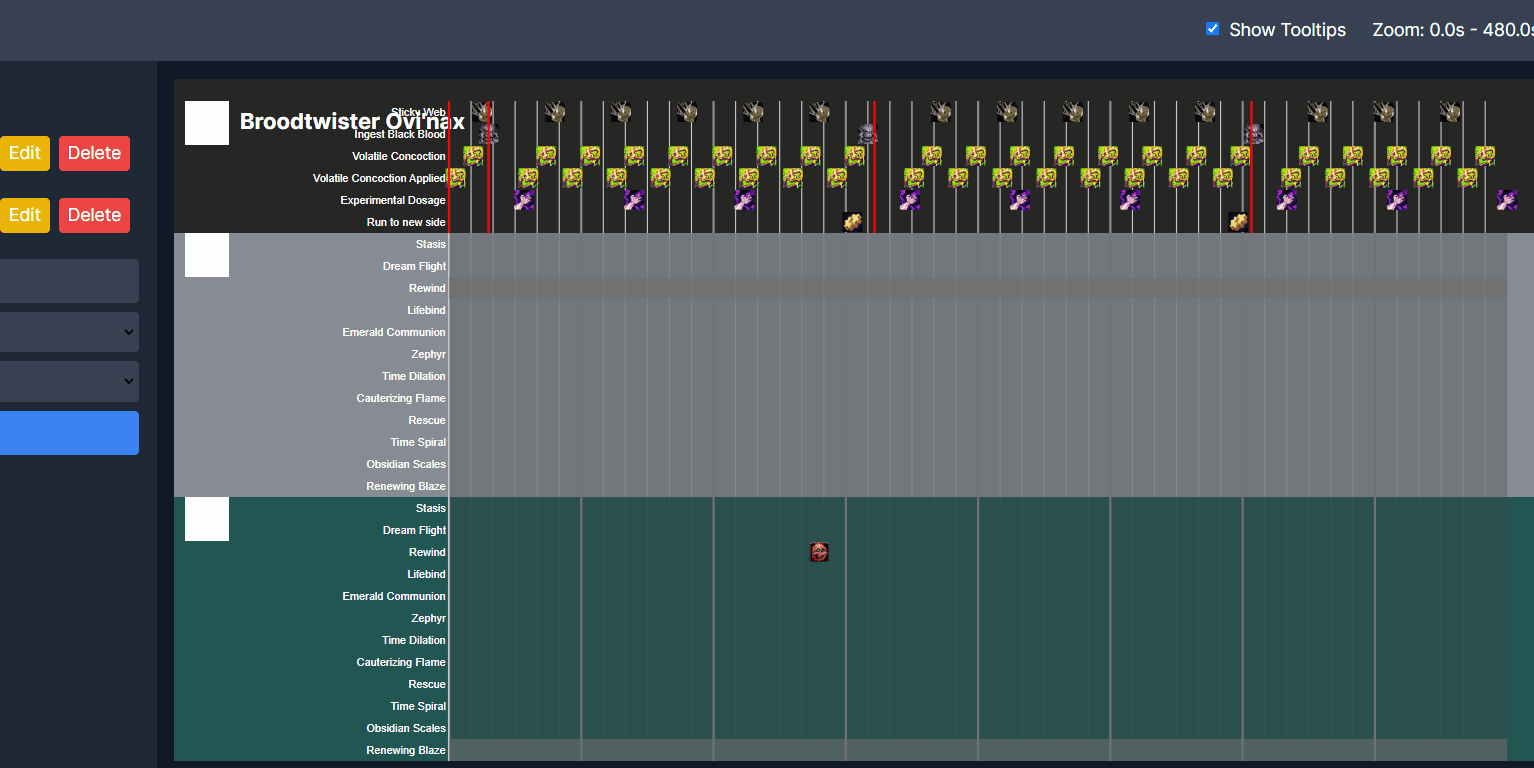Click the Dream Flight label in the gray section

click(414, 266)
